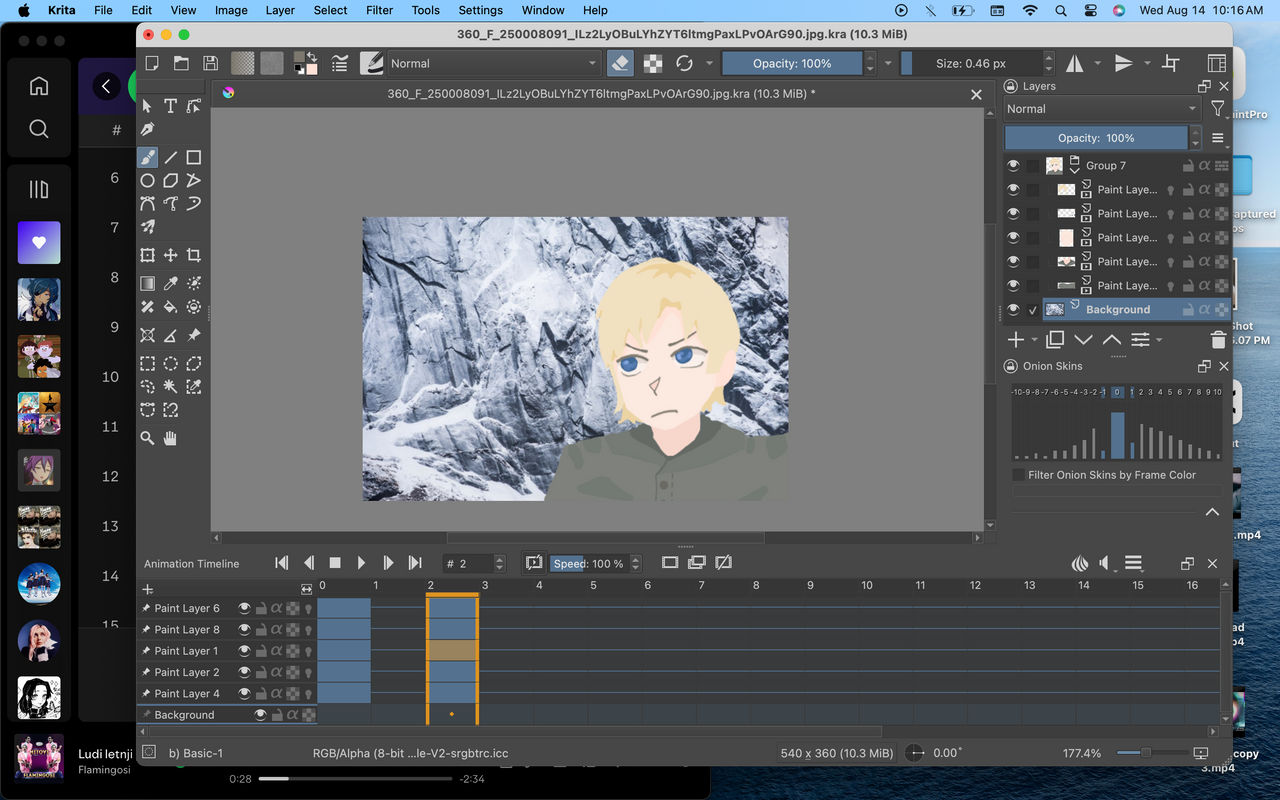Step to the next frame
The height and width of the screenshot is (800, 1280).
click(x=388, y=563)
